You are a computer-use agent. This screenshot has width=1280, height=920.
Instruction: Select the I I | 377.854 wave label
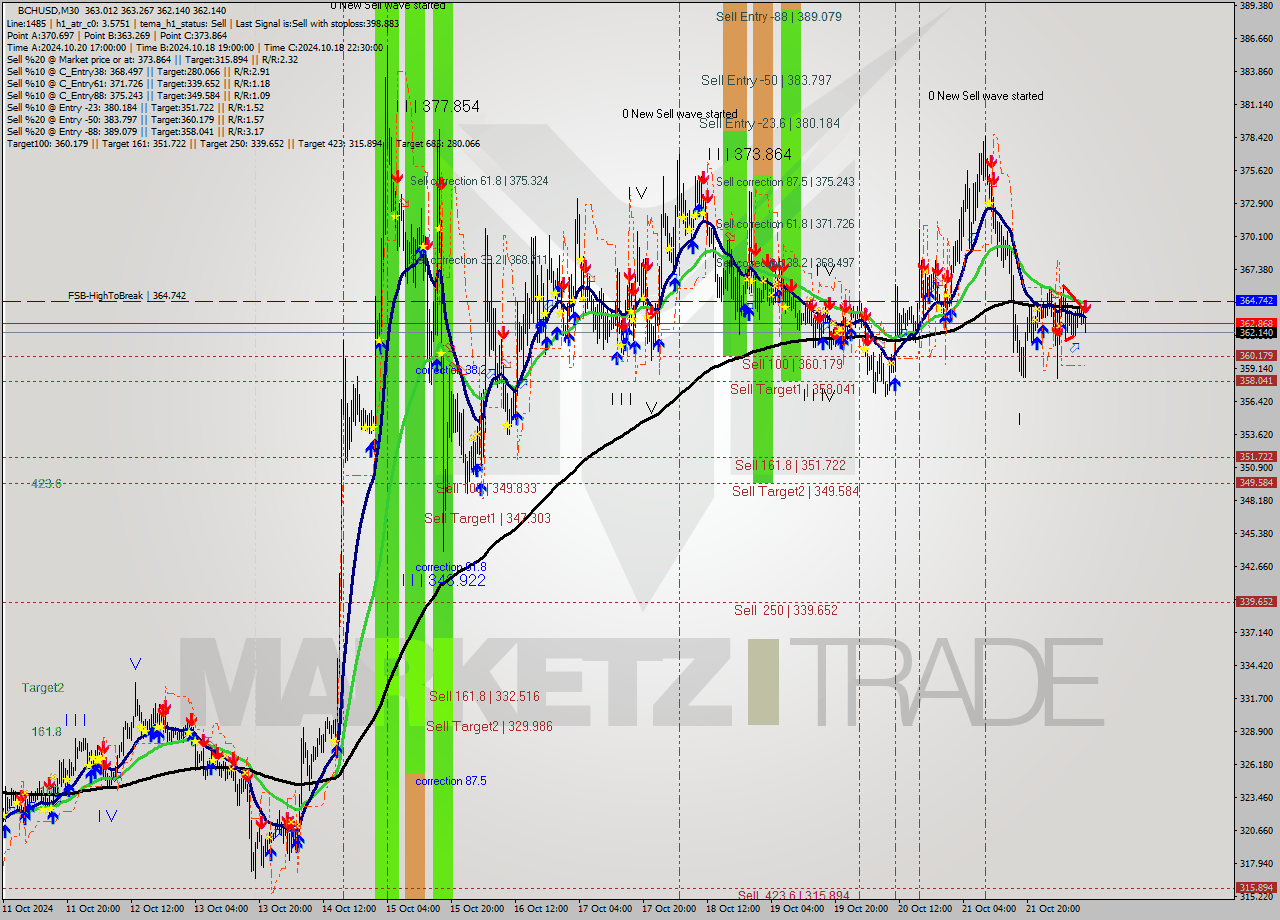437,106
